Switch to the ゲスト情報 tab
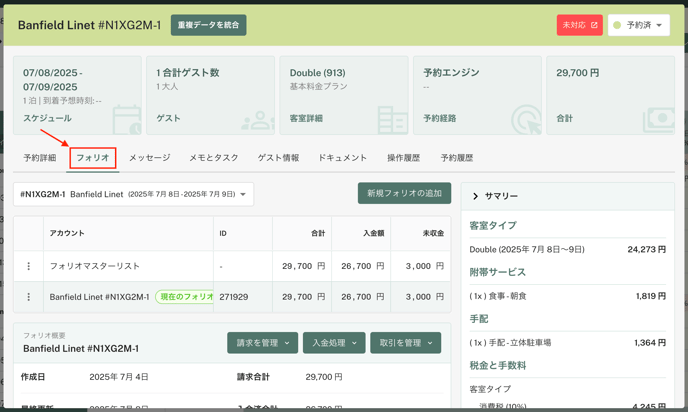 click(x=278, y=158)
